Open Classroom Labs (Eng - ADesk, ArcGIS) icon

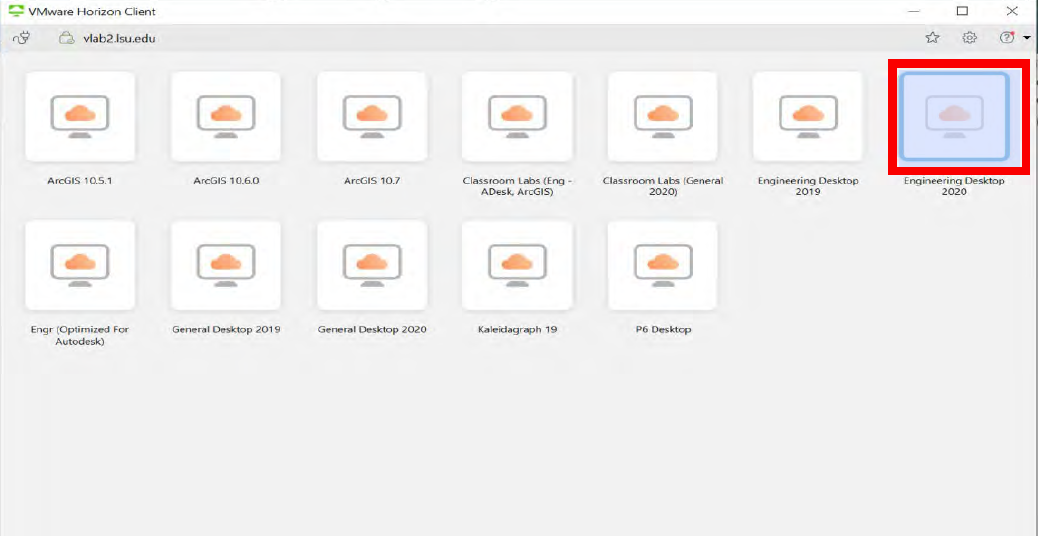pyautogui.click(x=517, y=116)
